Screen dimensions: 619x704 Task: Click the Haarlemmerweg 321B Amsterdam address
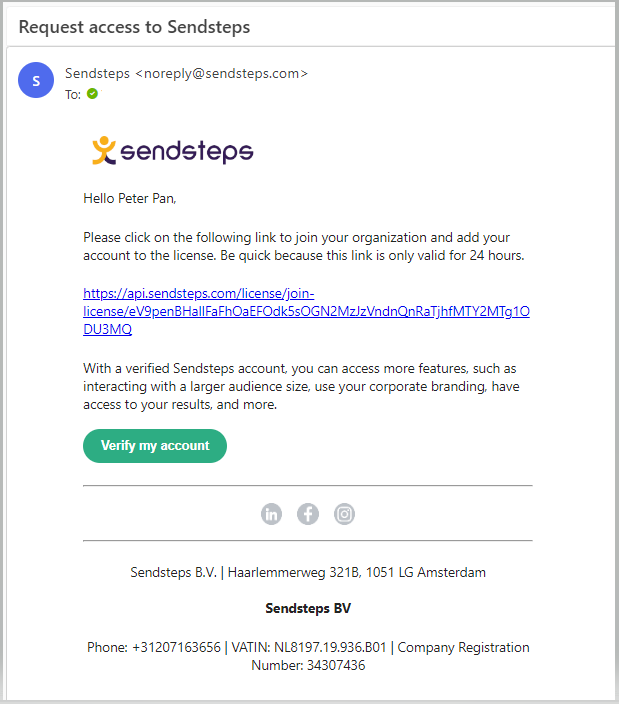[x=357, y=572]
